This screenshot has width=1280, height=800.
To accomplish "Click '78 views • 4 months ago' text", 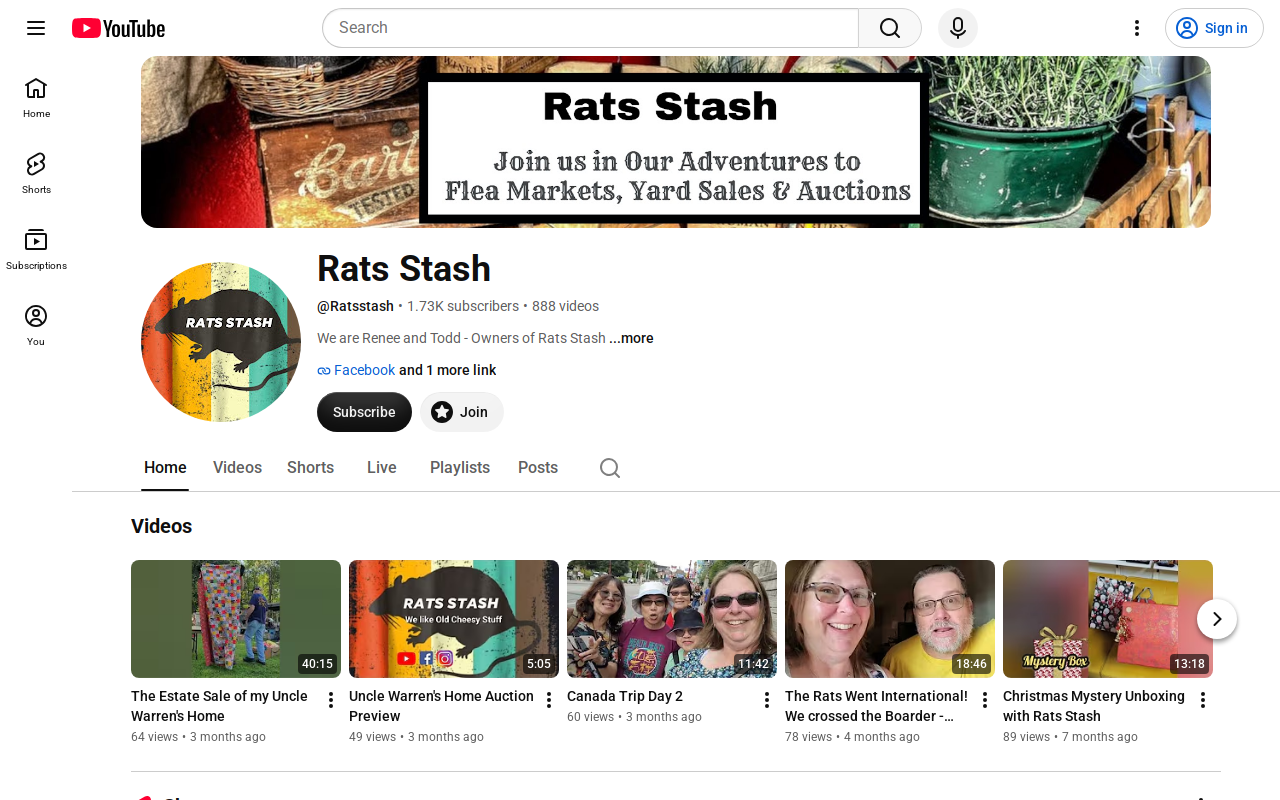I will (852, 737).
